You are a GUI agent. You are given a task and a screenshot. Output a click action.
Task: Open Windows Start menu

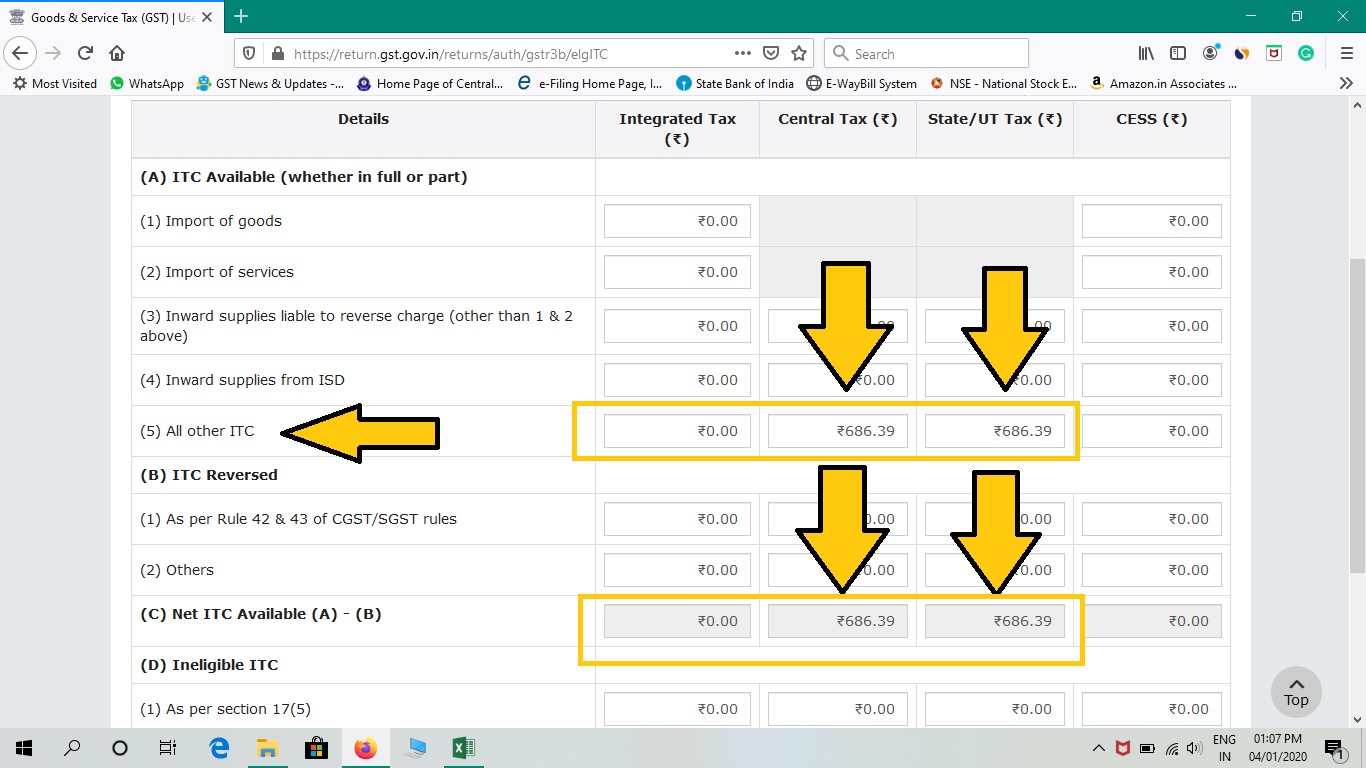[x=22, y=747]
